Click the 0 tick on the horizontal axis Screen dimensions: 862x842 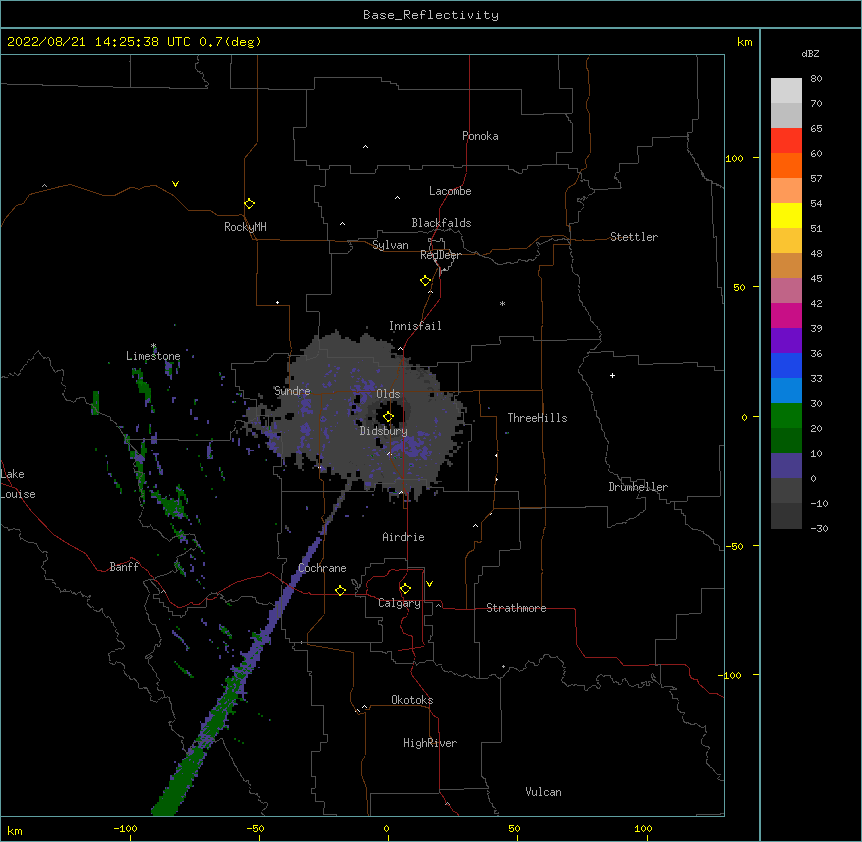pos(386,828)
